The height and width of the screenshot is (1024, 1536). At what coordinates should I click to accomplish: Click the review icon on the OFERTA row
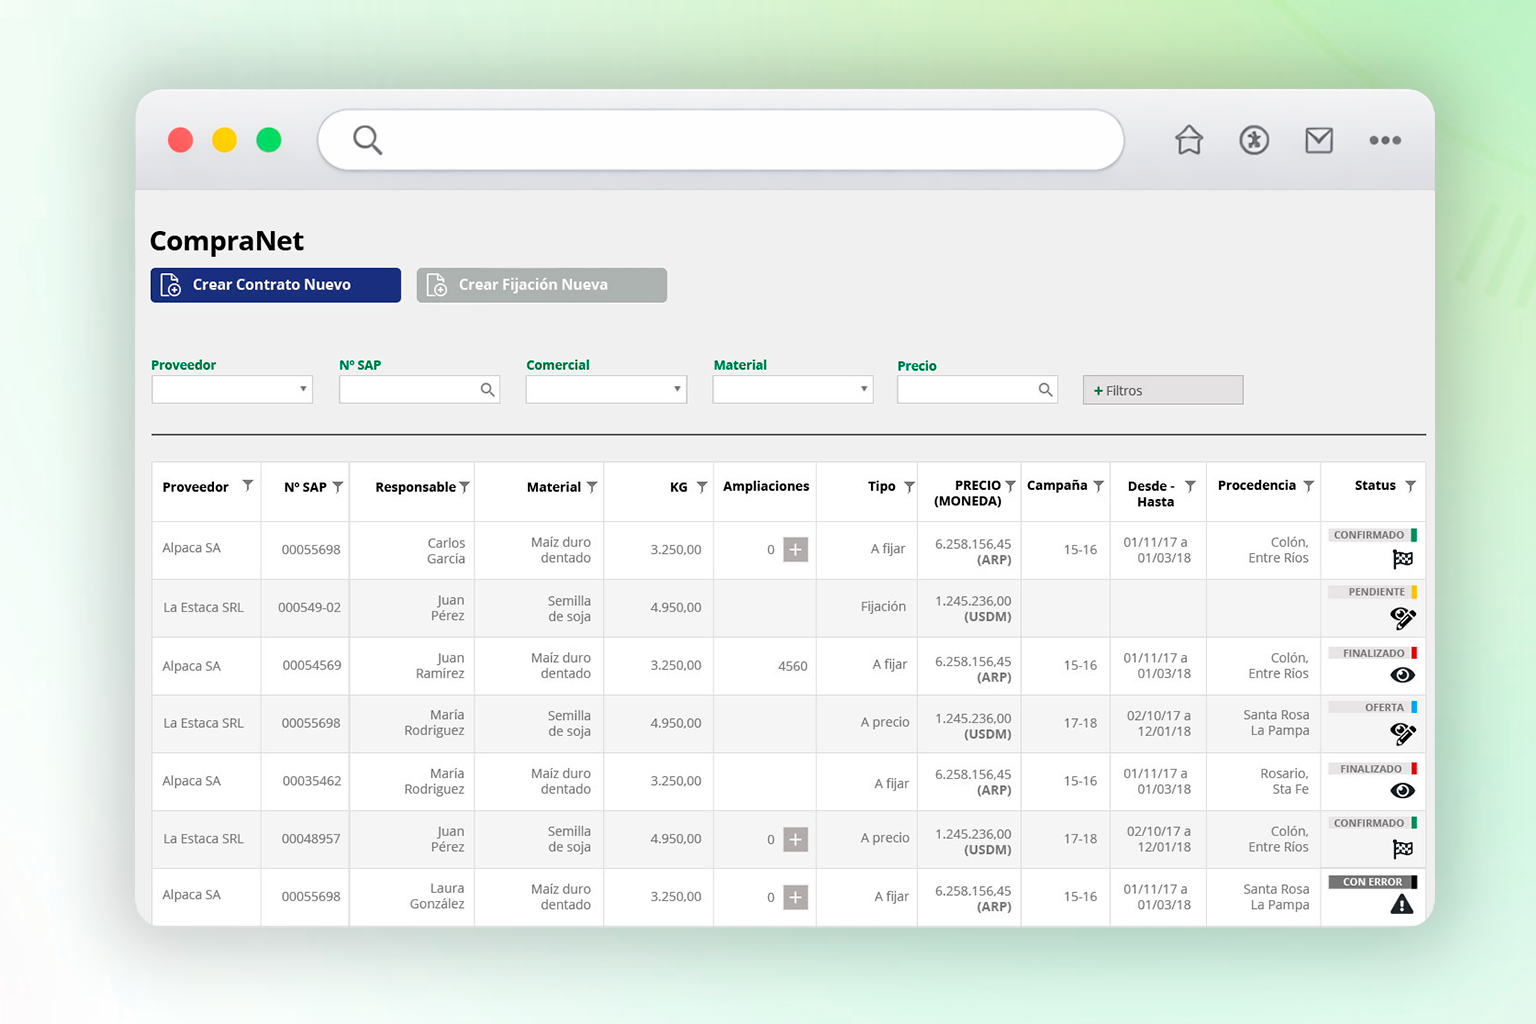pyautogui.click(x=1402, y=734)
